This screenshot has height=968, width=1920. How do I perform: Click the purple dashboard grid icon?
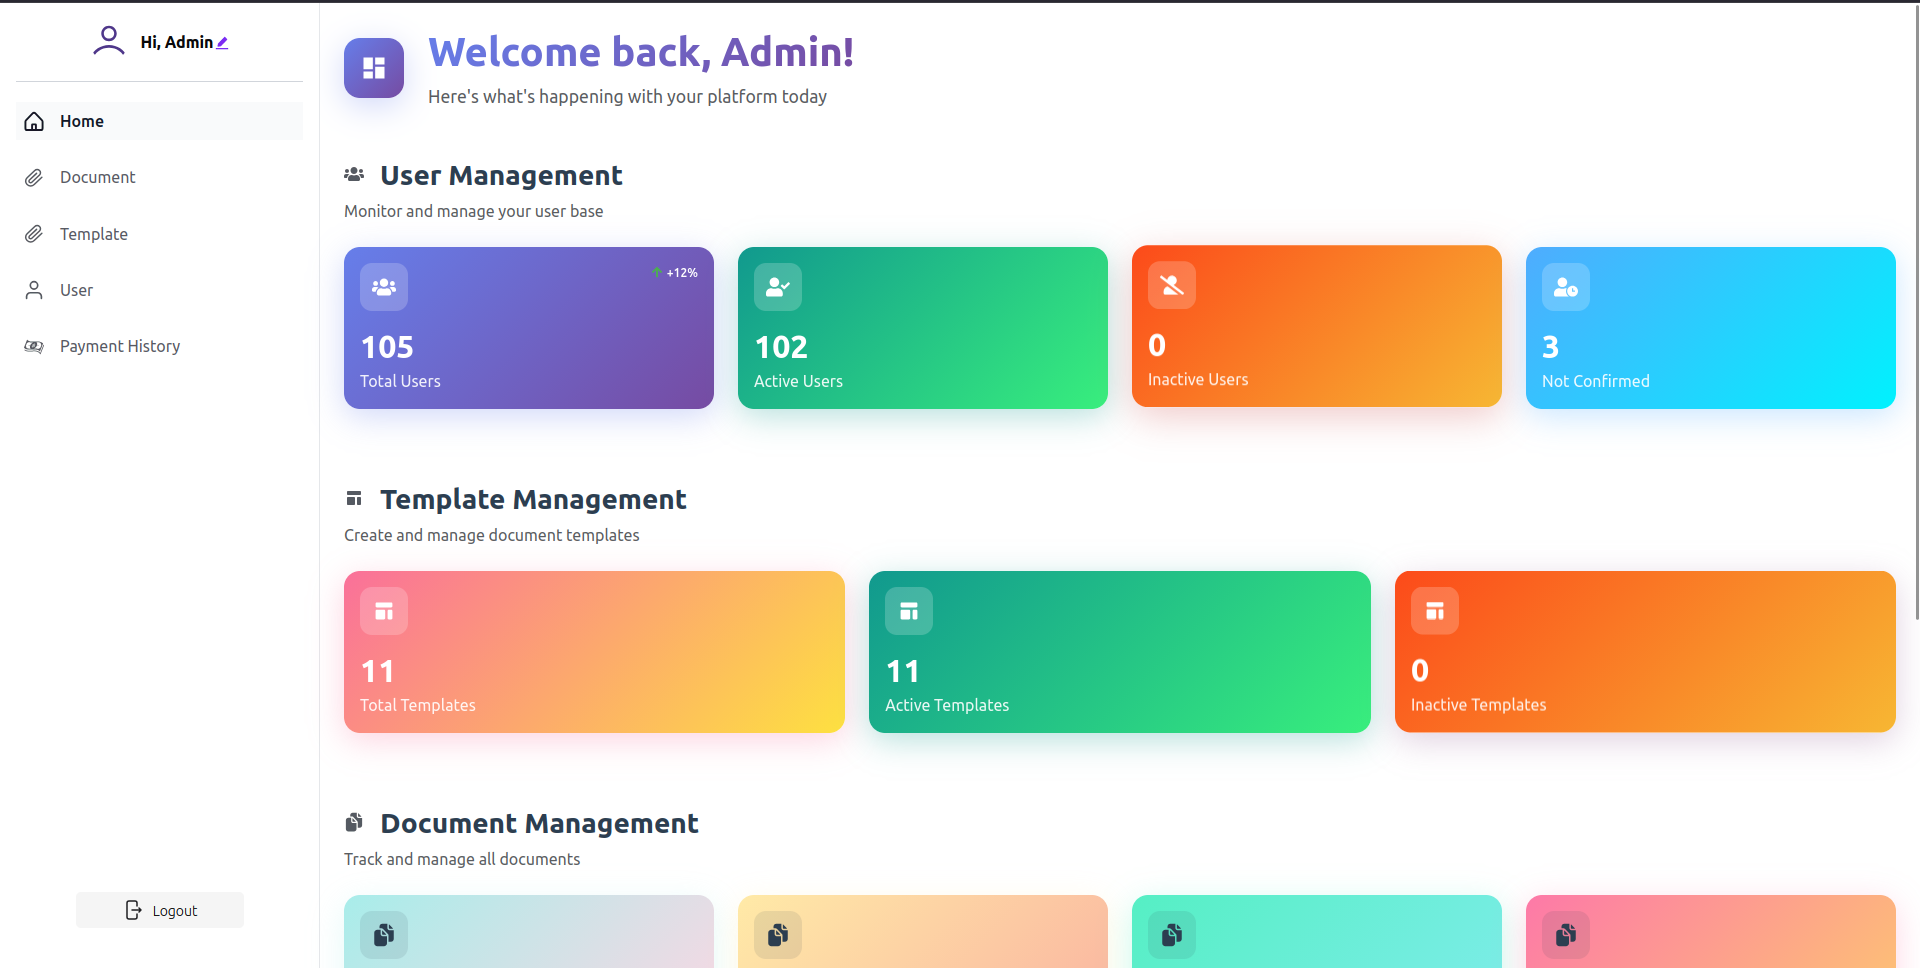[x=374, y=68]
